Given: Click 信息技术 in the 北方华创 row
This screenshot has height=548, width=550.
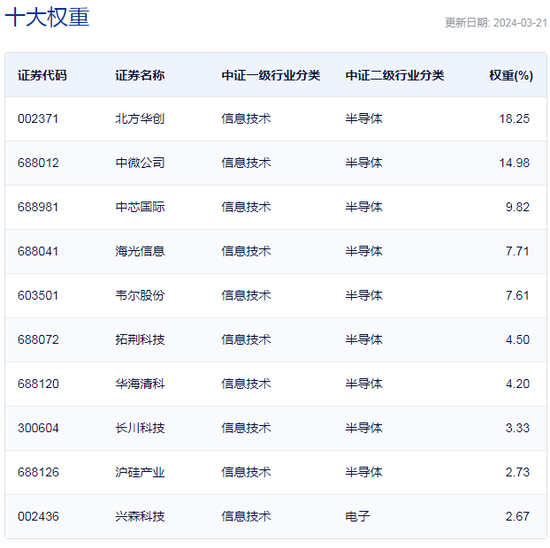Looking at the screenshot, I should tap(246, 119).
